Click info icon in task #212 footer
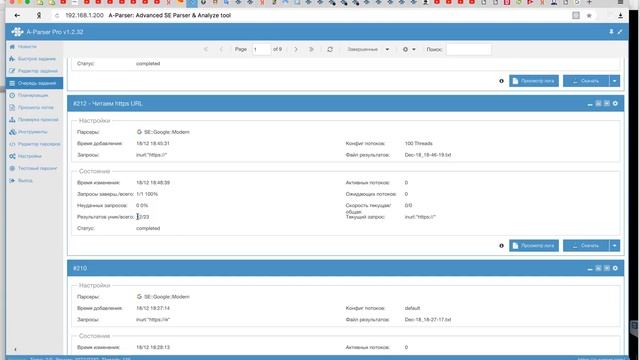 point(501,246)
